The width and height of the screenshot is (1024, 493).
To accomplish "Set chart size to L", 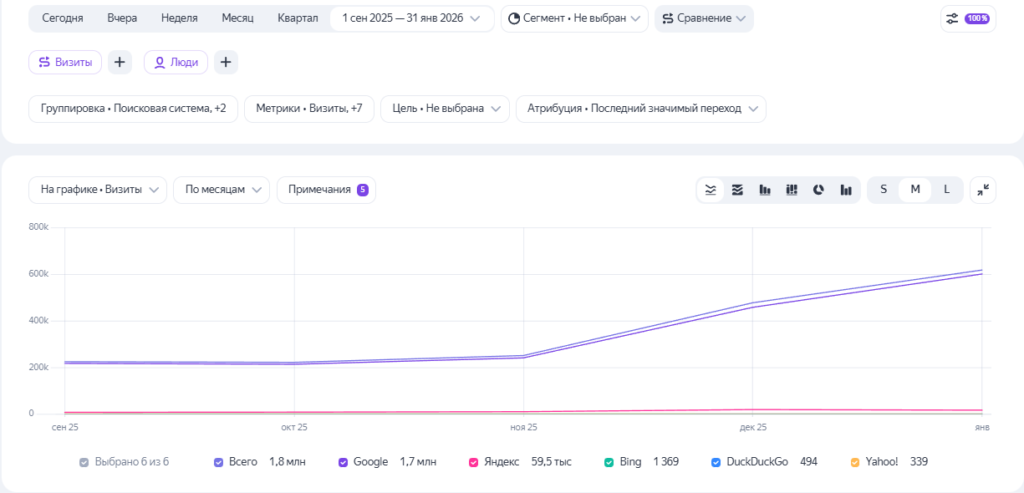I will 946,190.
